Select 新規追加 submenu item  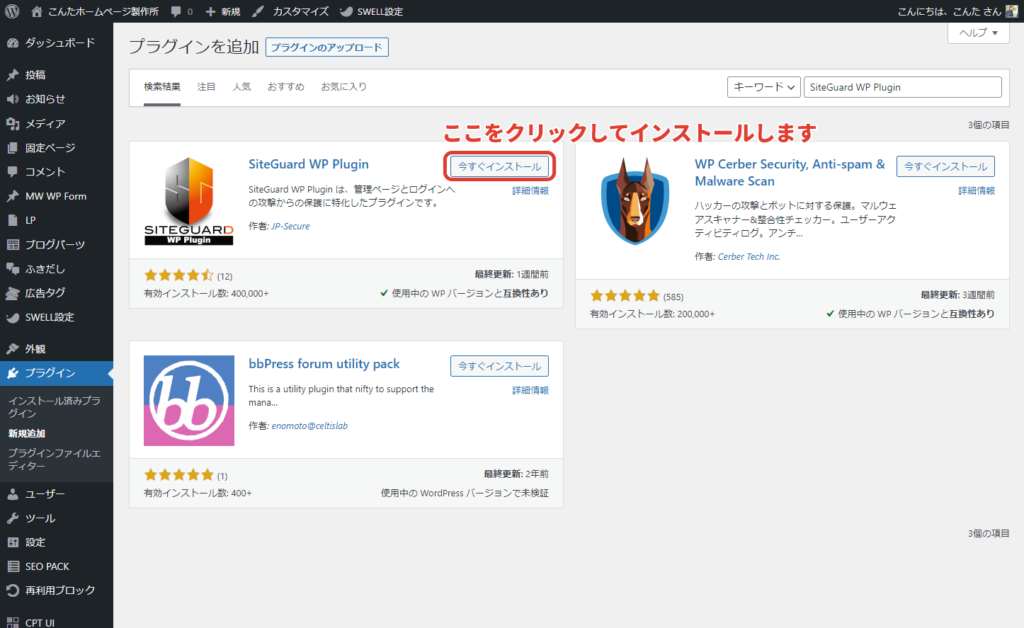(27, 433)
